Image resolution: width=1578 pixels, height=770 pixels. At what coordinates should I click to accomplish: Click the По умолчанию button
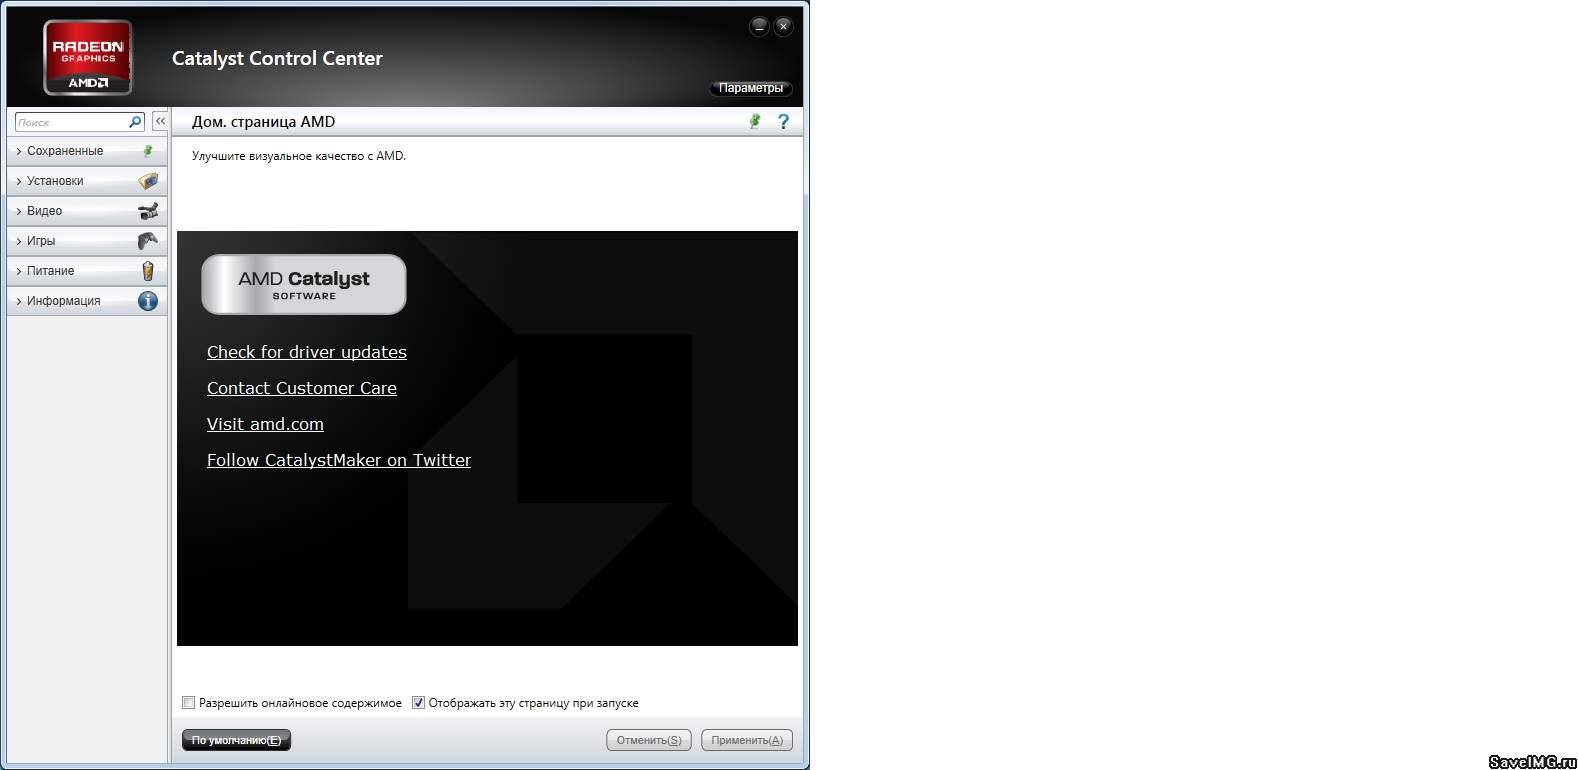click(x=236, y=740)
